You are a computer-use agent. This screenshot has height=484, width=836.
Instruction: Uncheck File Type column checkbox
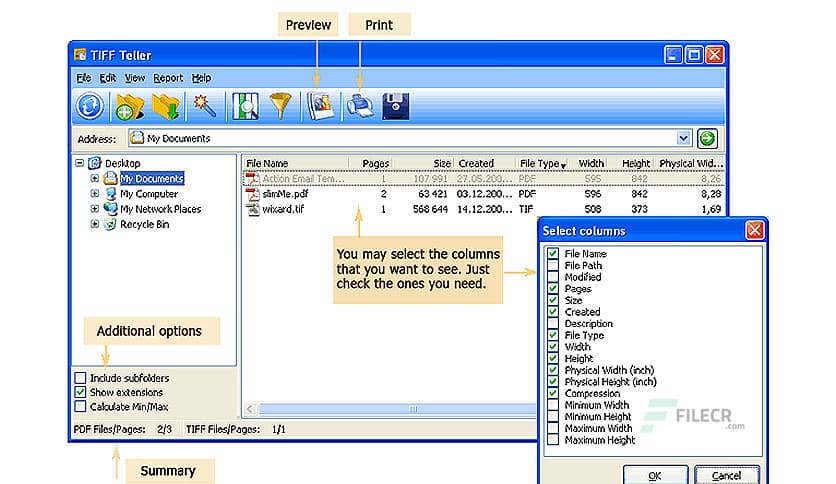click(553, 335)
